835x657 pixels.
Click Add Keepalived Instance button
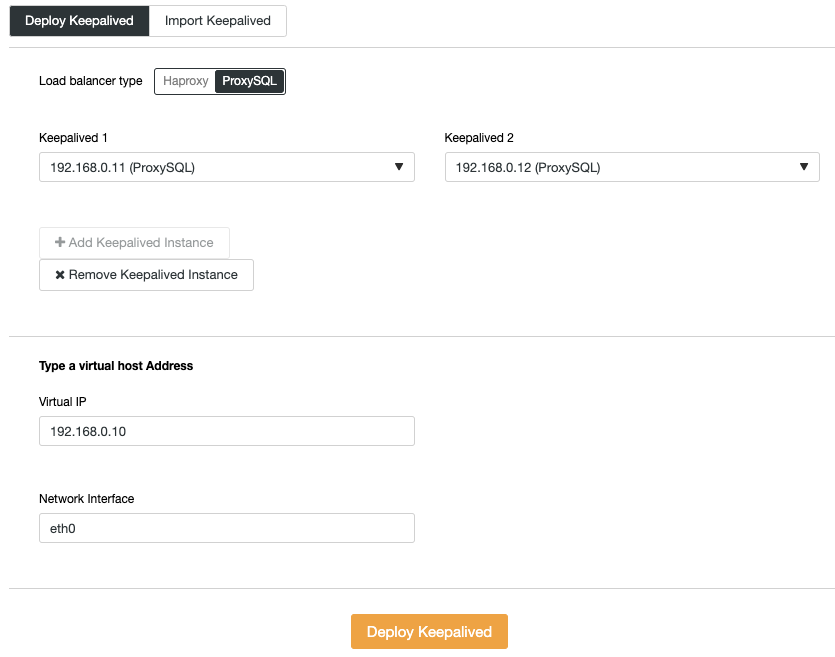pyautogui.click(x=134, y=243)
